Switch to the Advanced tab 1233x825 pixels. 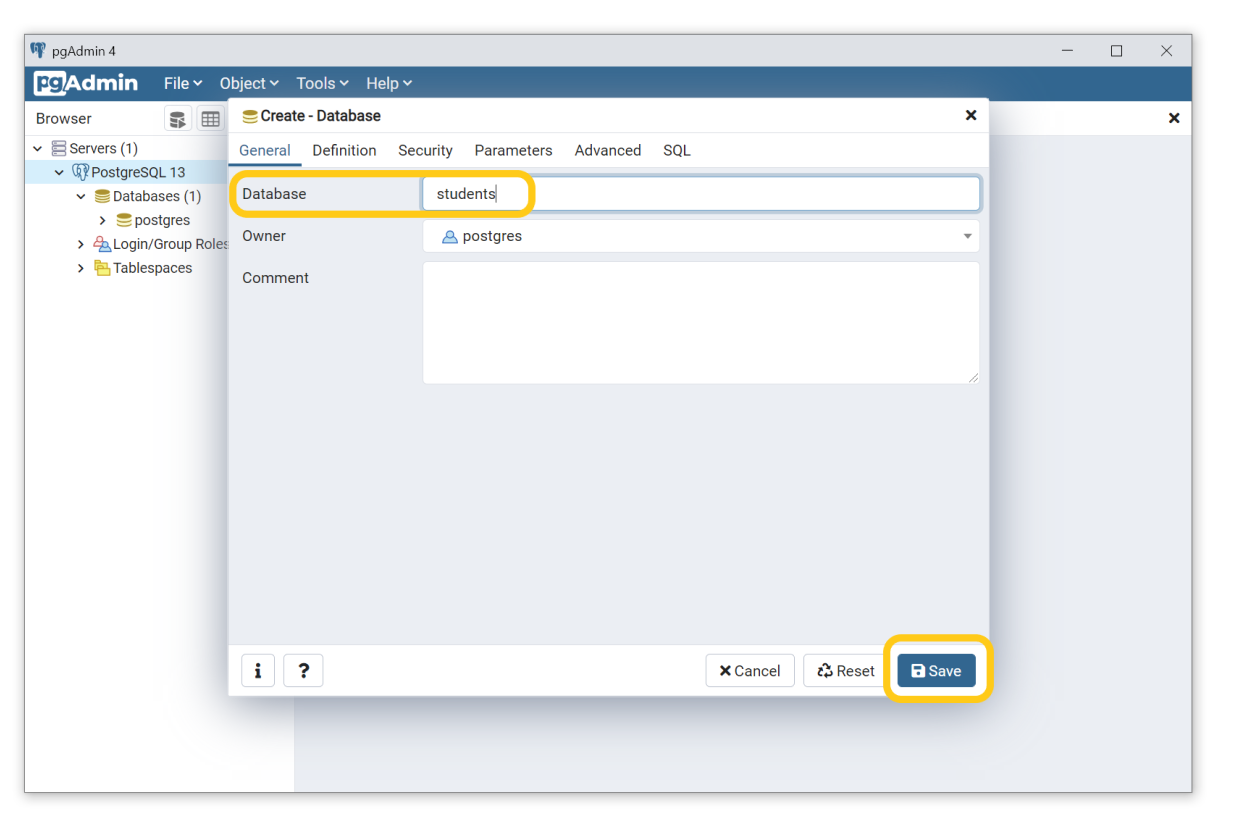608,150
